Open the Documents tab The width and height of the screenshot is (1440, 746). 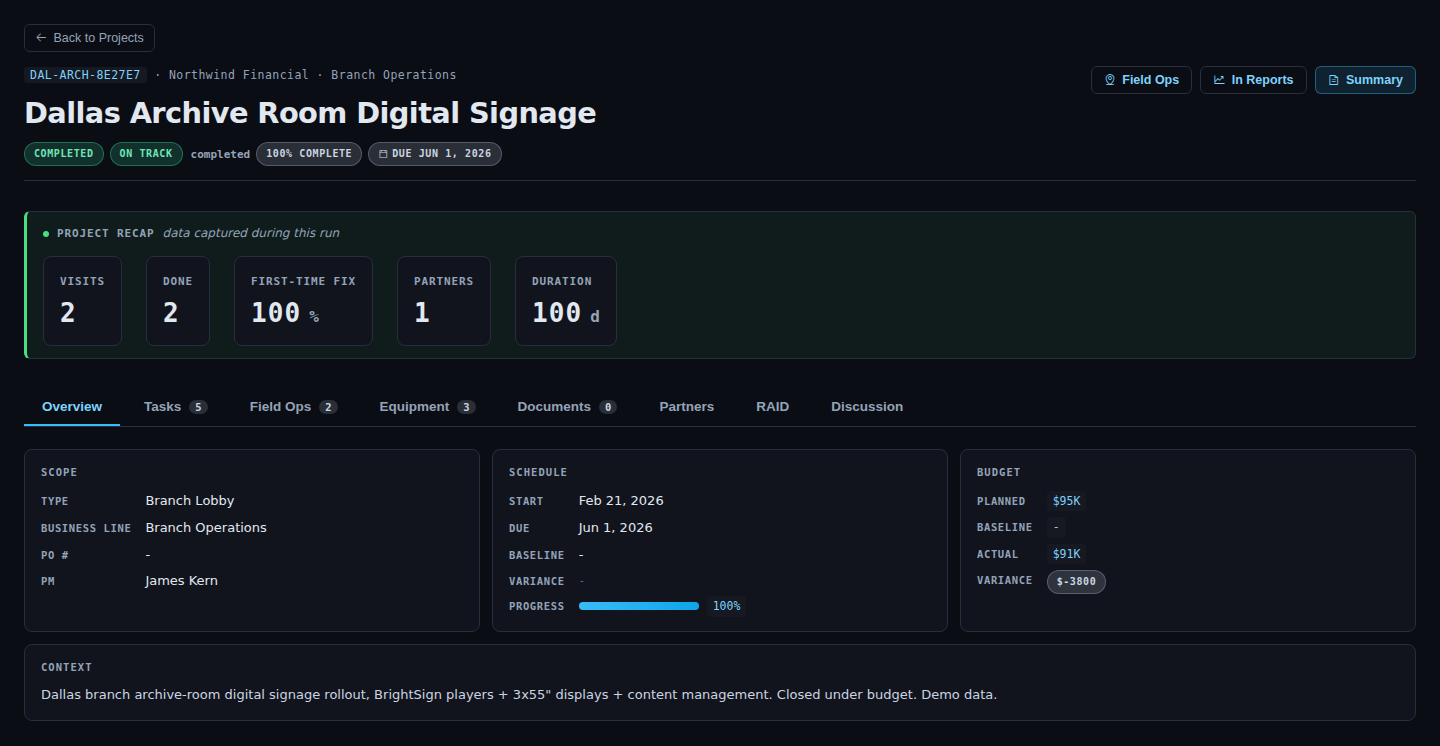[566, 407]
